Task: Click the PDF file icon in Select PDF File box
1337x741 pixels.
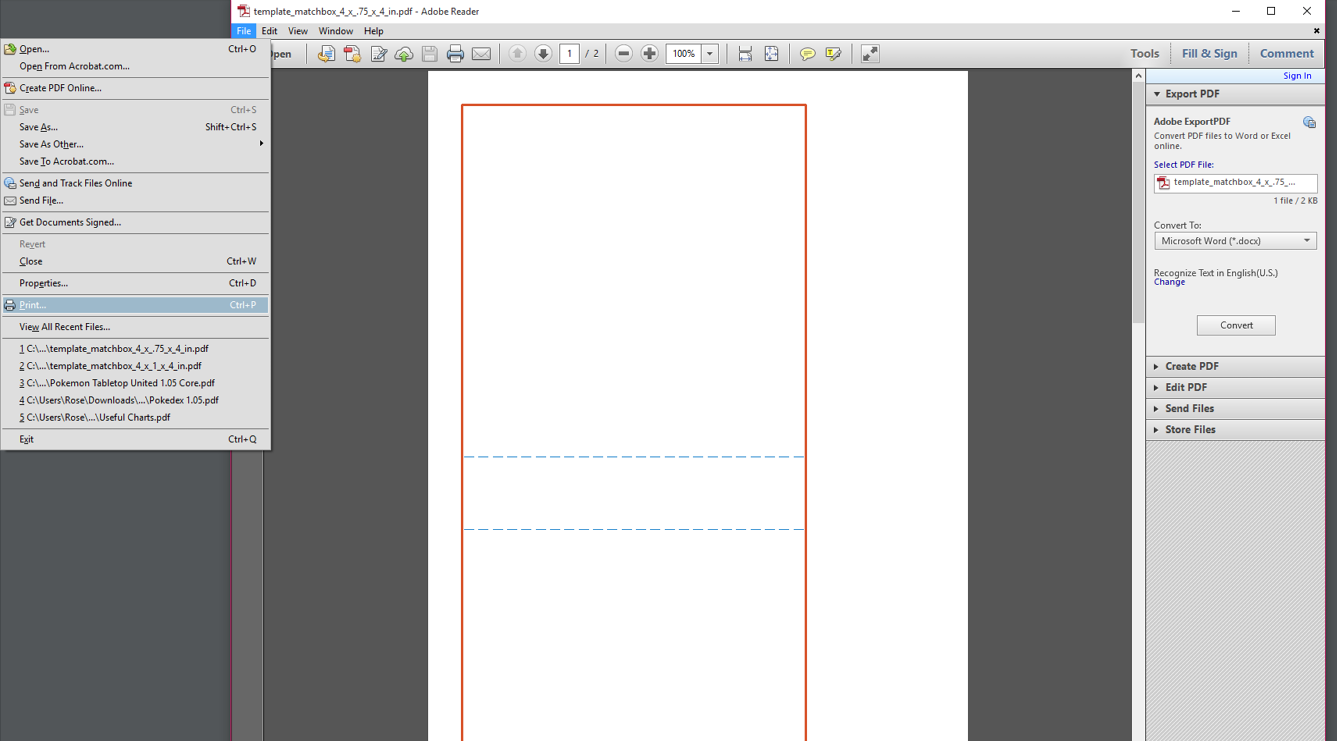Action: point(1163,183)
